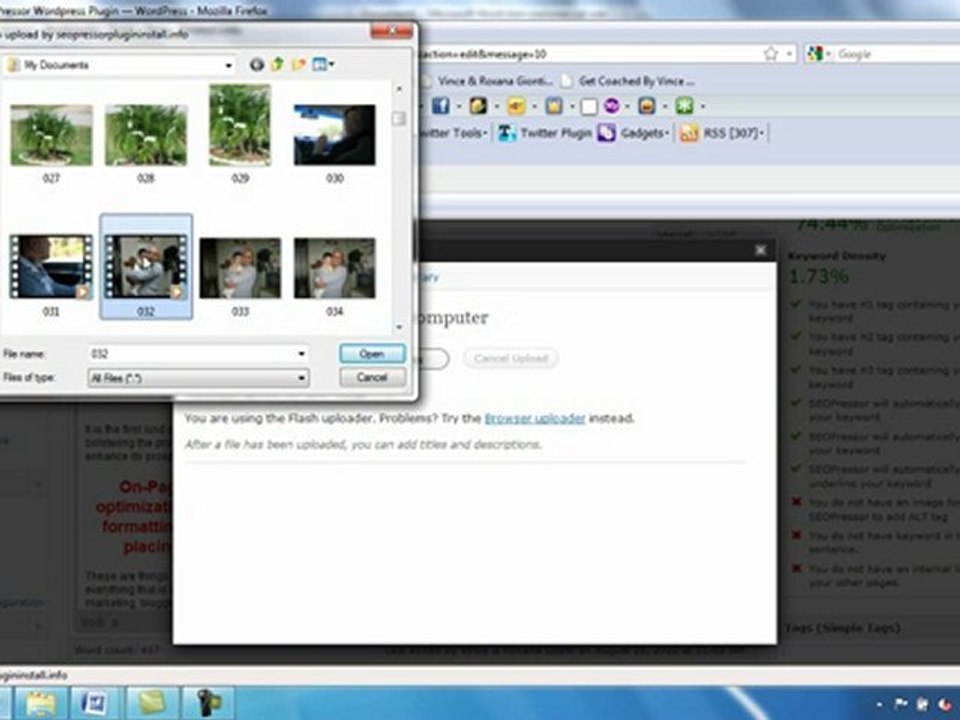The image size is (960, 720).
Task: Click the Browser uploader link
Action: click(534, 418)
